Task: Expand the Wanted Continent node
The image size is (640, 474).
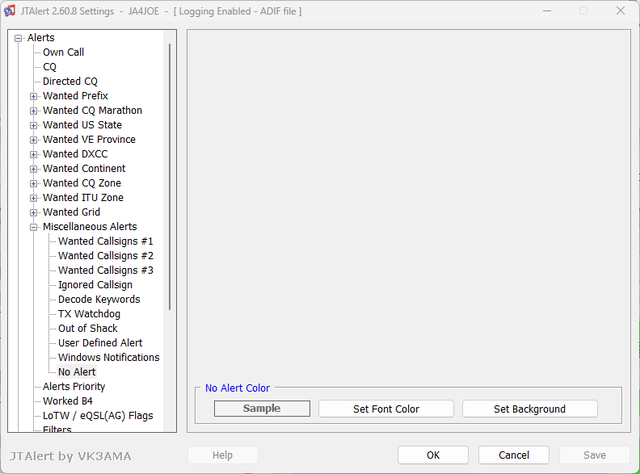Action: click(33, 169)
